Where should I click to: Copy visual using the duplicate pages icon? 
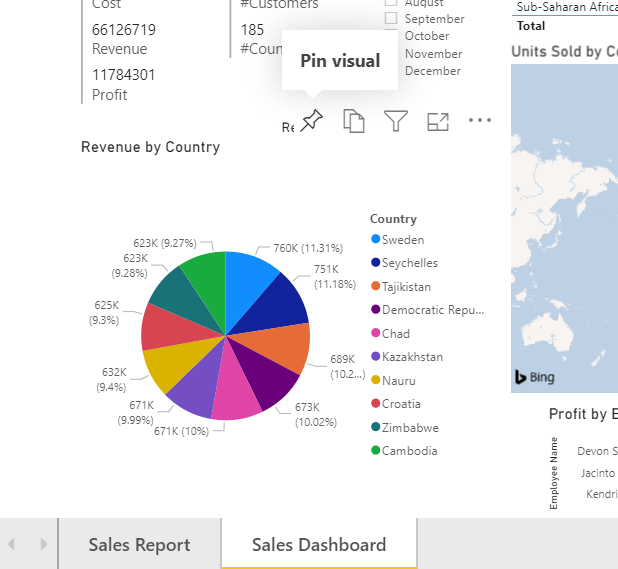354,121
